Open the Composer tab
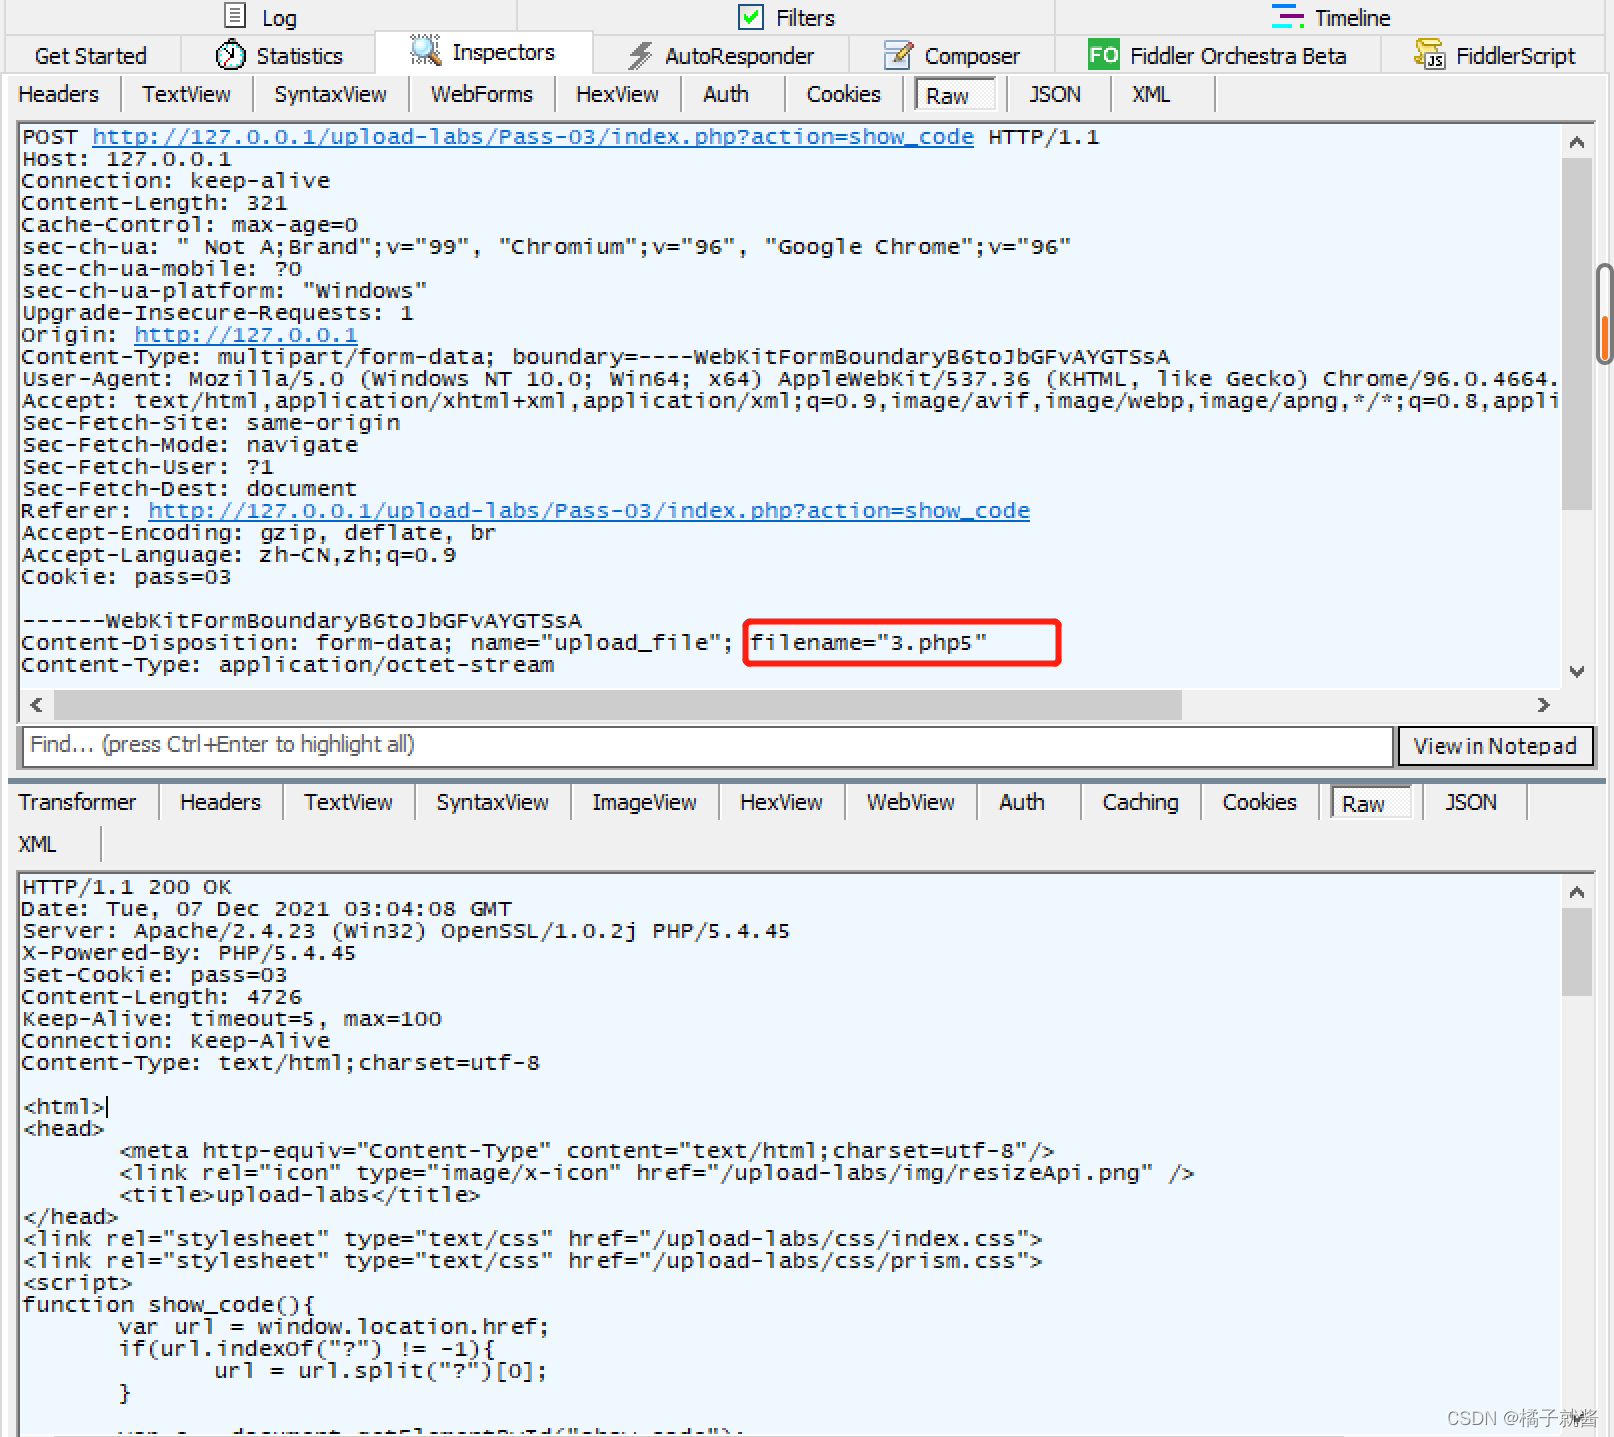1614x1437 pixels. (953, 56)
